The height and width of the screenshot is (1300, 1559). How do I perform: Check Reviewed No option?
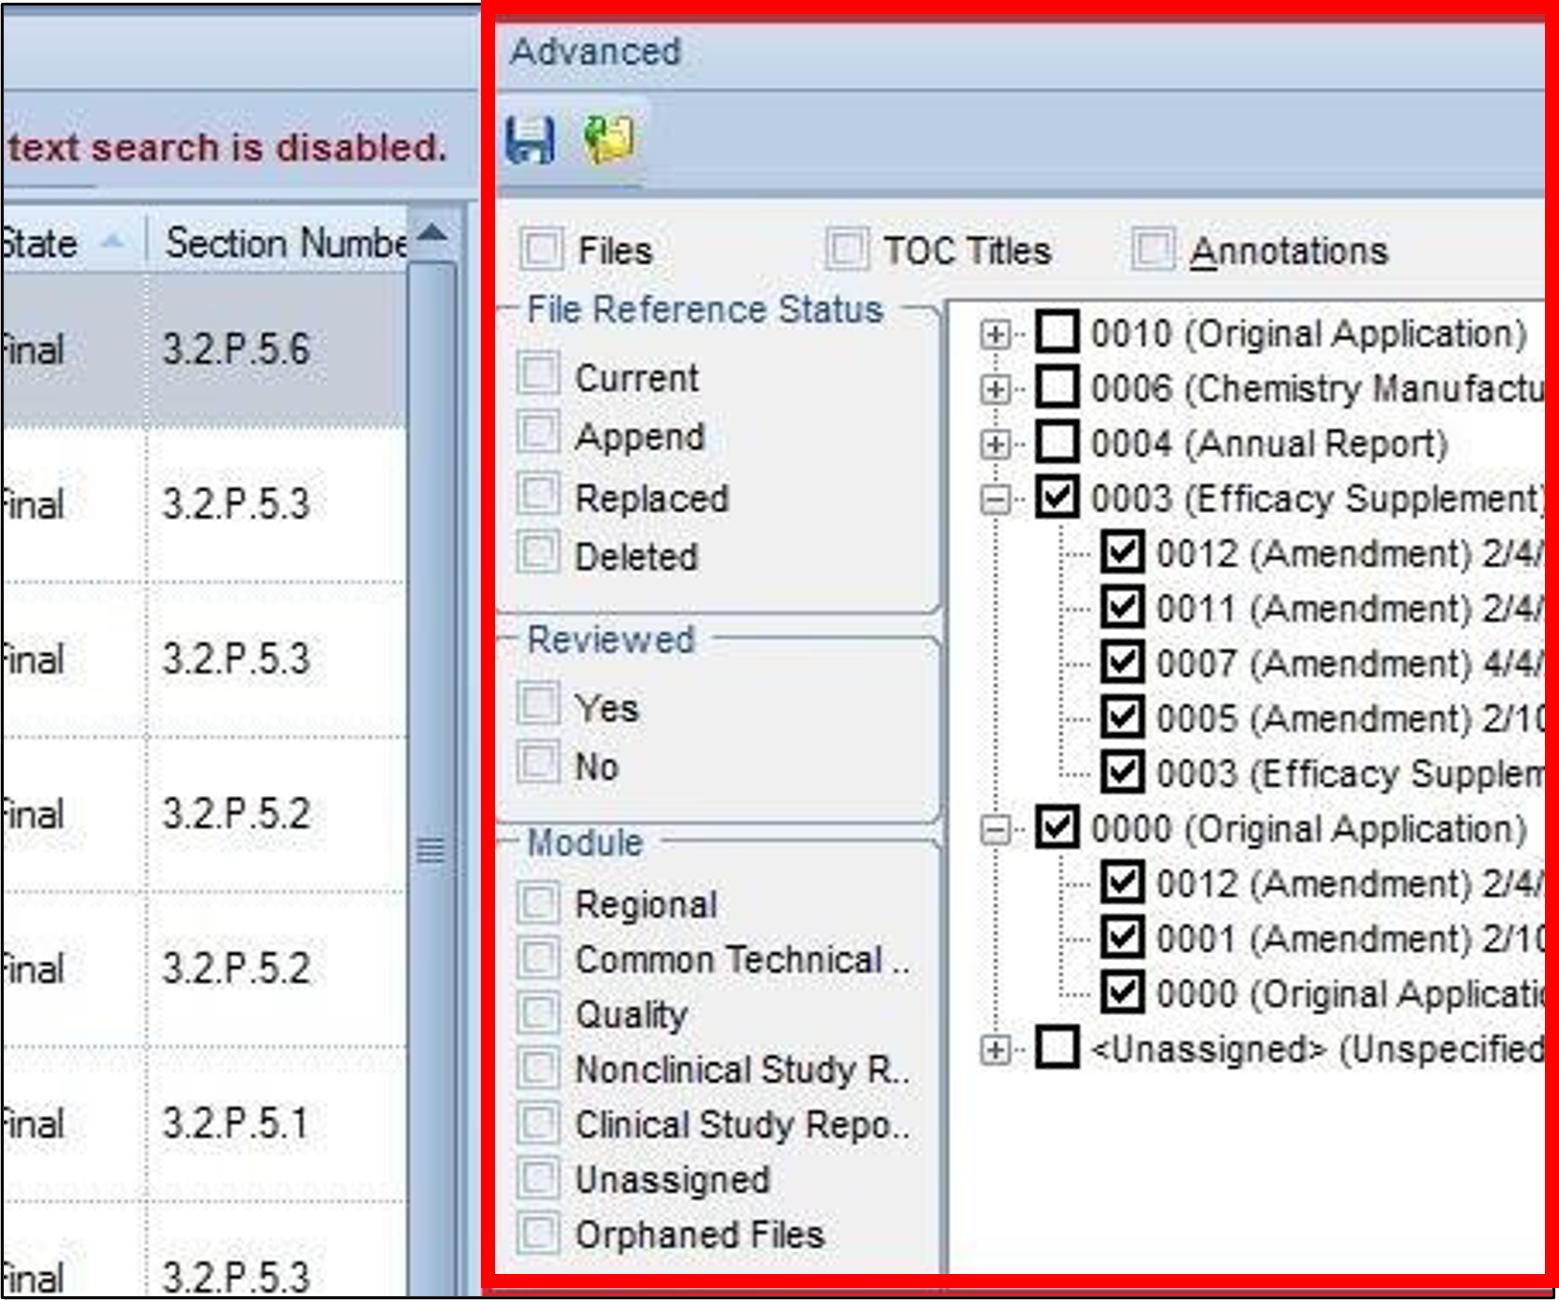point(539,763)
